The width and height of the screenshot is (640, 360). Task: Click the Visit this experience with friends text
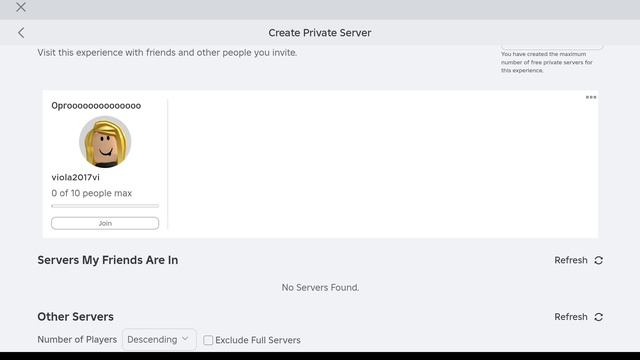(167, 53)
